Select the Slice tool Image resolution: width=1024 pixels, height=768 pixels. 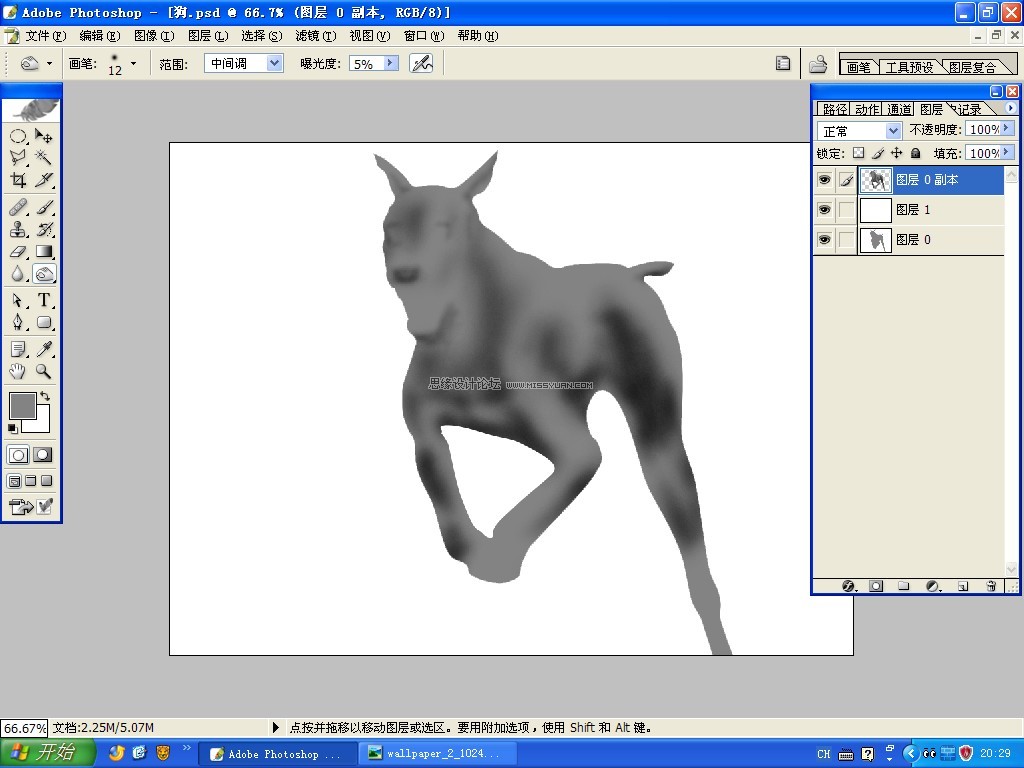tap(44, 180)
